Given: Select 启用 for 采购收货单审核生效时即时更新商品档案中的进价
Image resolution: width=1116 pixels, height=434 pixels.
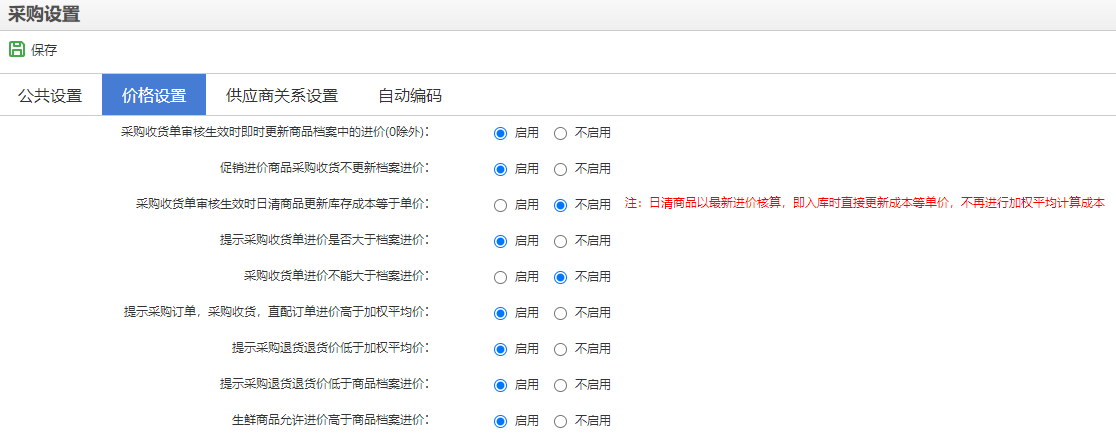Looking at the screenshot, I should [500, 133].
